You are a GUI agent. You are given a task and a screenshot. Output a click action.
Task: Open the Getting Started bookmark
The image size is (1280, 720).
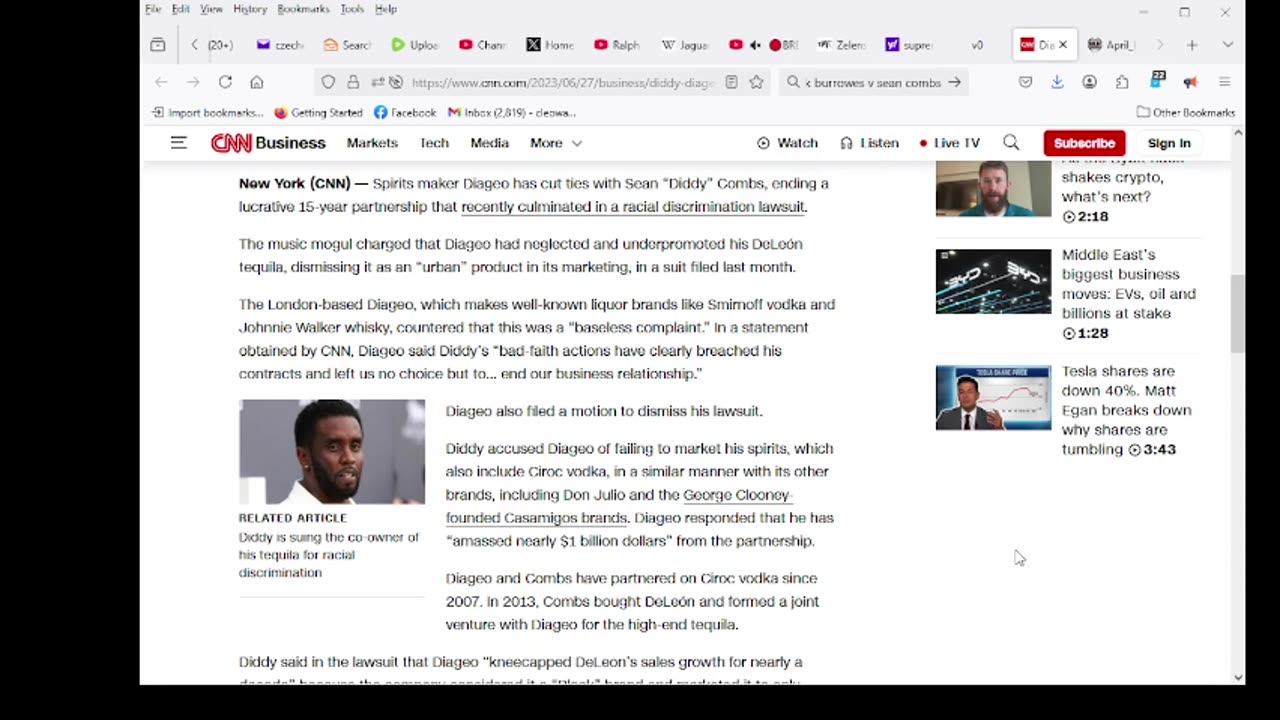[x=319, y=113]
